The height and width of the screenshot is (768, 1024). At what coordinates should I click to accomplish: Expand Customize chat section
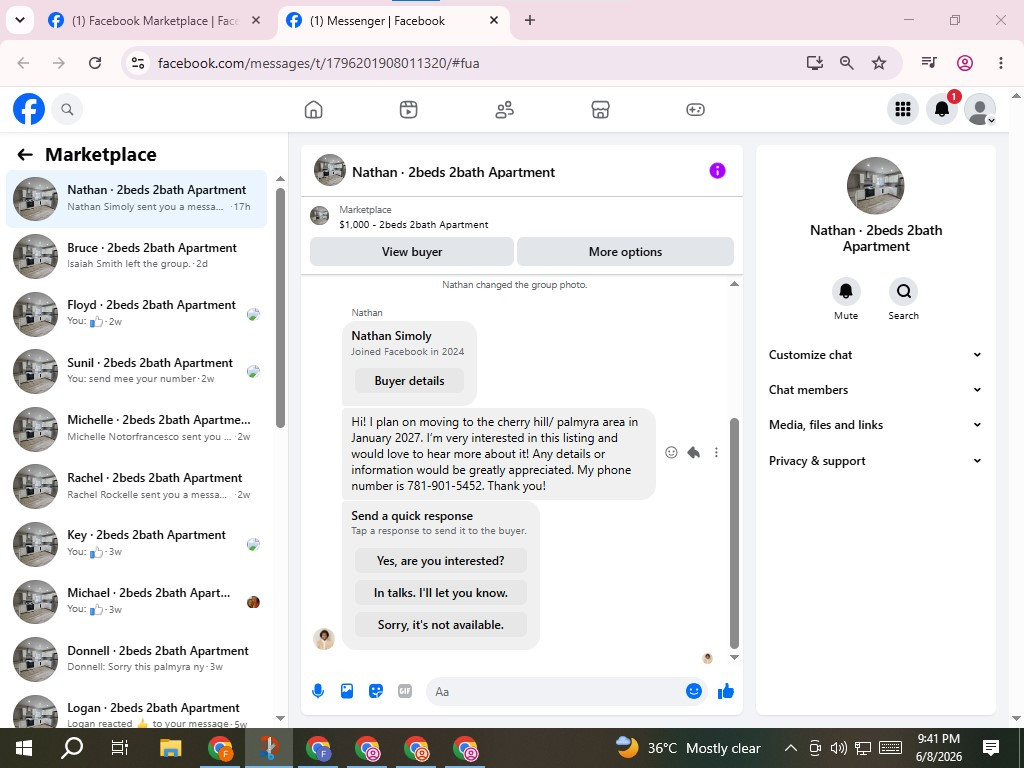[x=875, y=355]
